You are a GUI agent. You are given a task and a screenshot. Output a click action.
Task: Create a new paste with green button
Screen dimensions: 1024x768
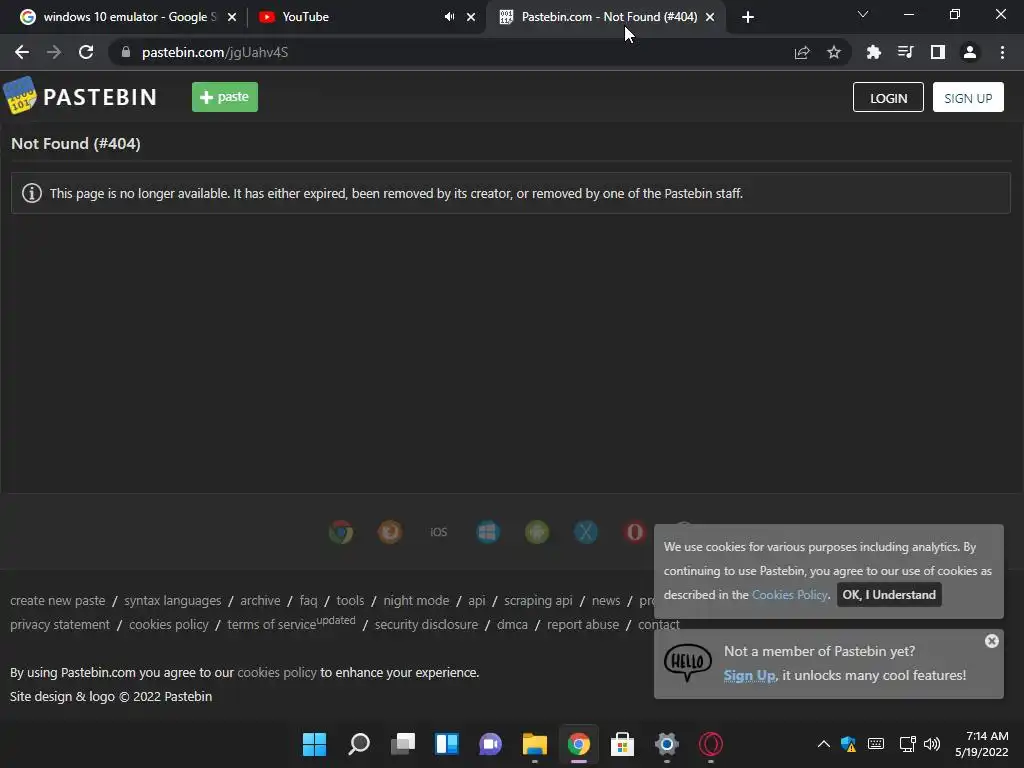225,97
